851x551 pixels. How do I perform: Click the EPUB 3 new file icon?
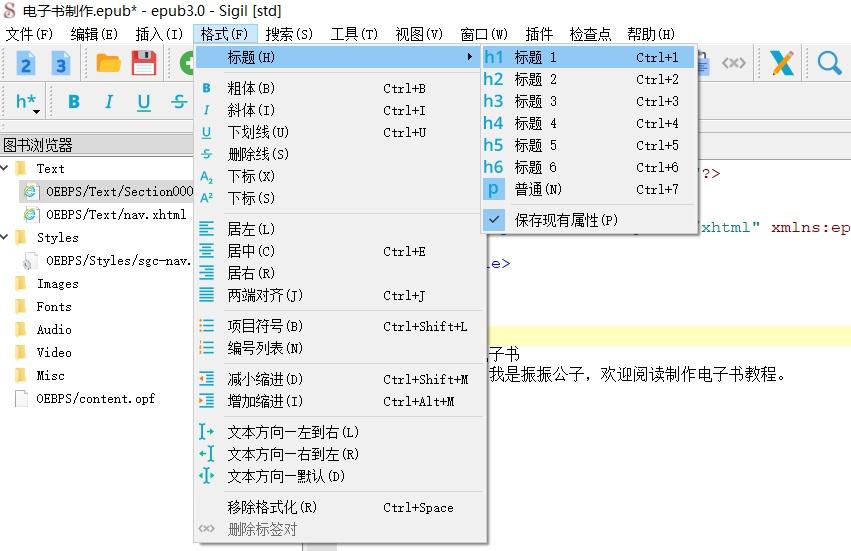[61, 64]
